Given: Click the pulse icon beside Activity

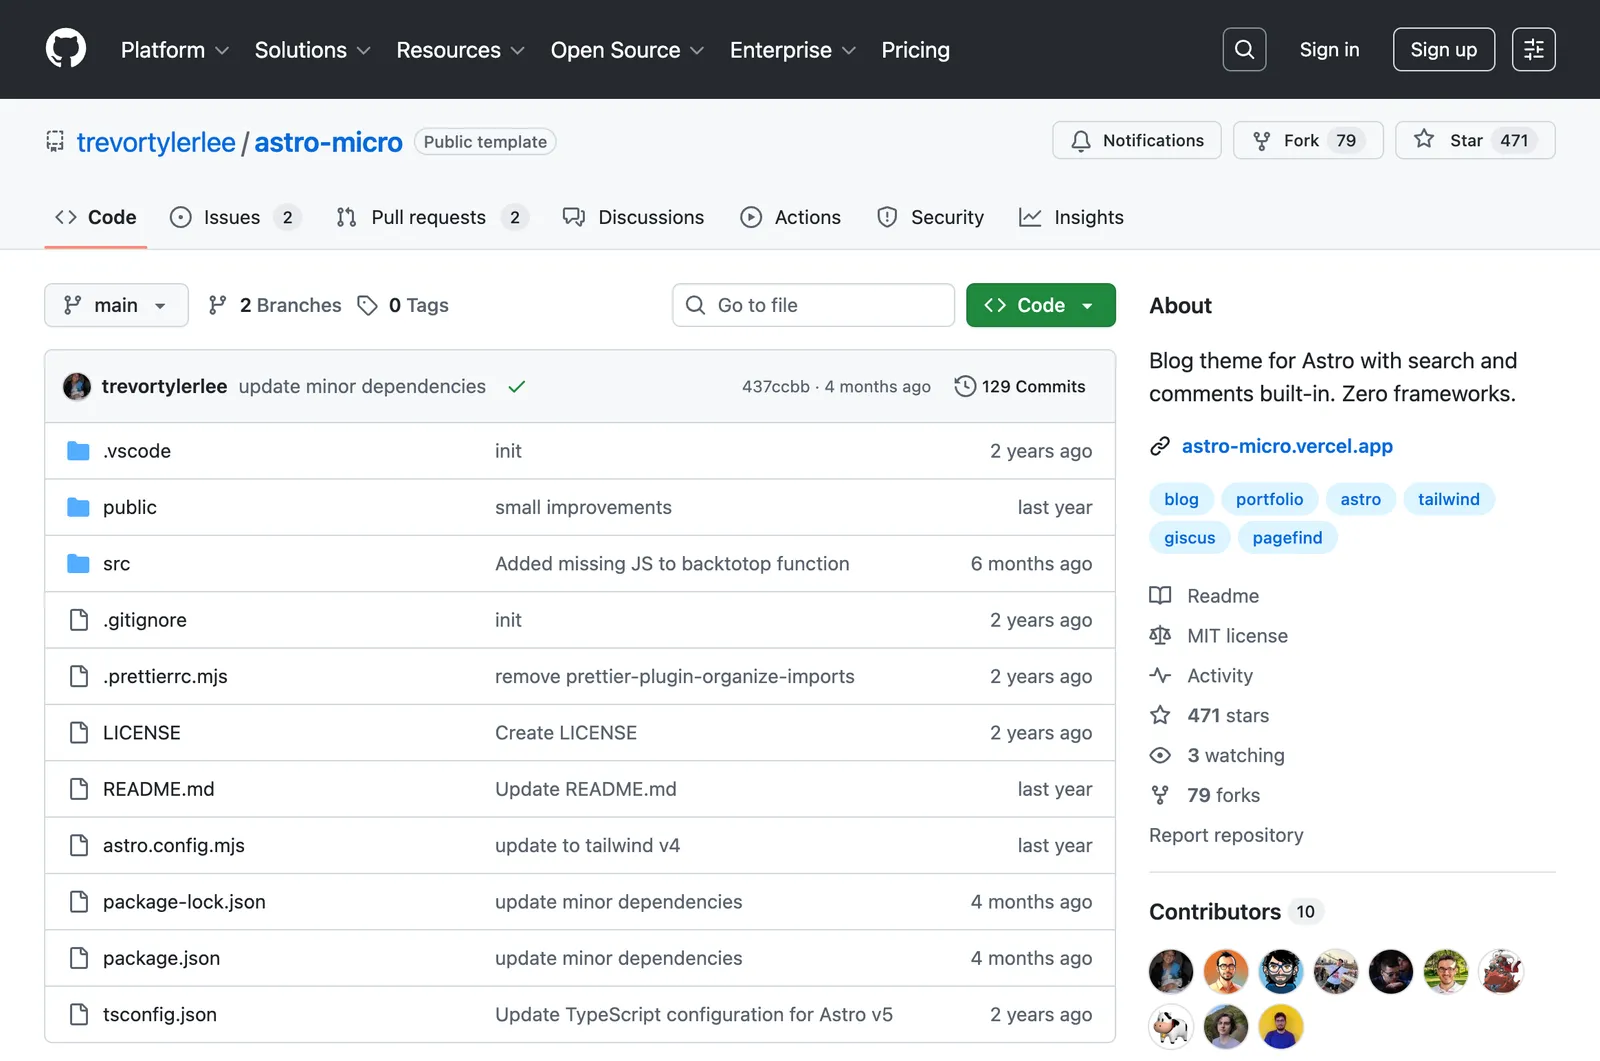Looking at the screenshot, I should [x=1160, y=675].
